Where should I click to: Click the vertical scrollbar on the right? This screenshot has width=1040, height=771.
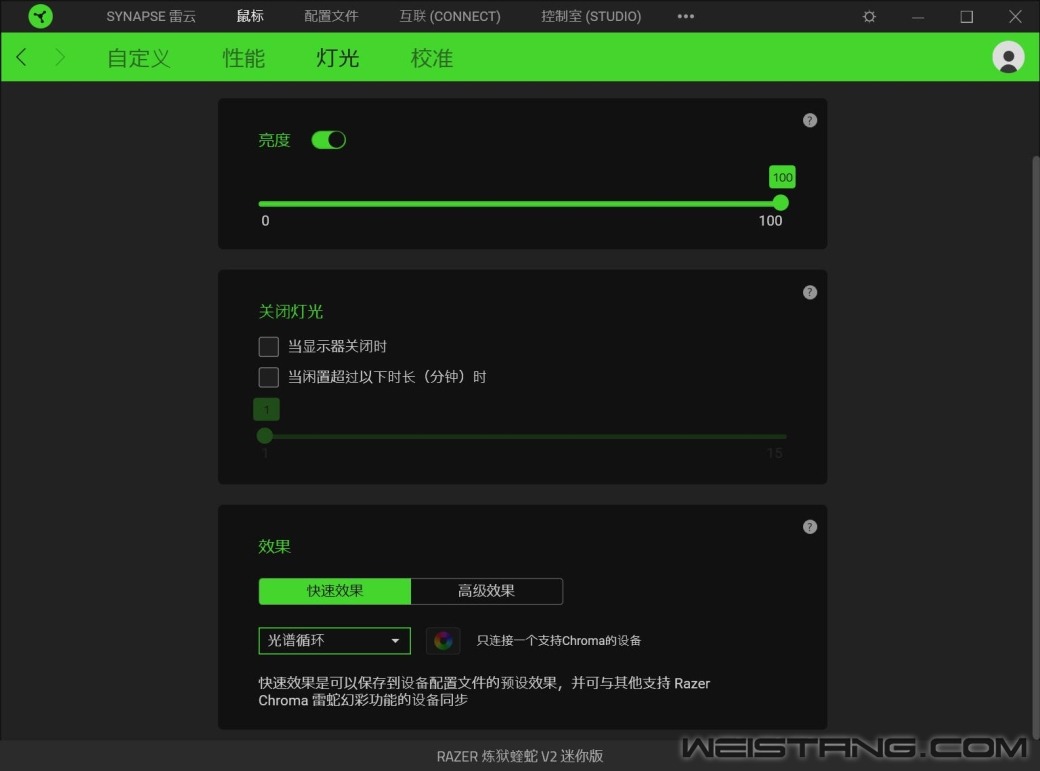[1035, 447]
